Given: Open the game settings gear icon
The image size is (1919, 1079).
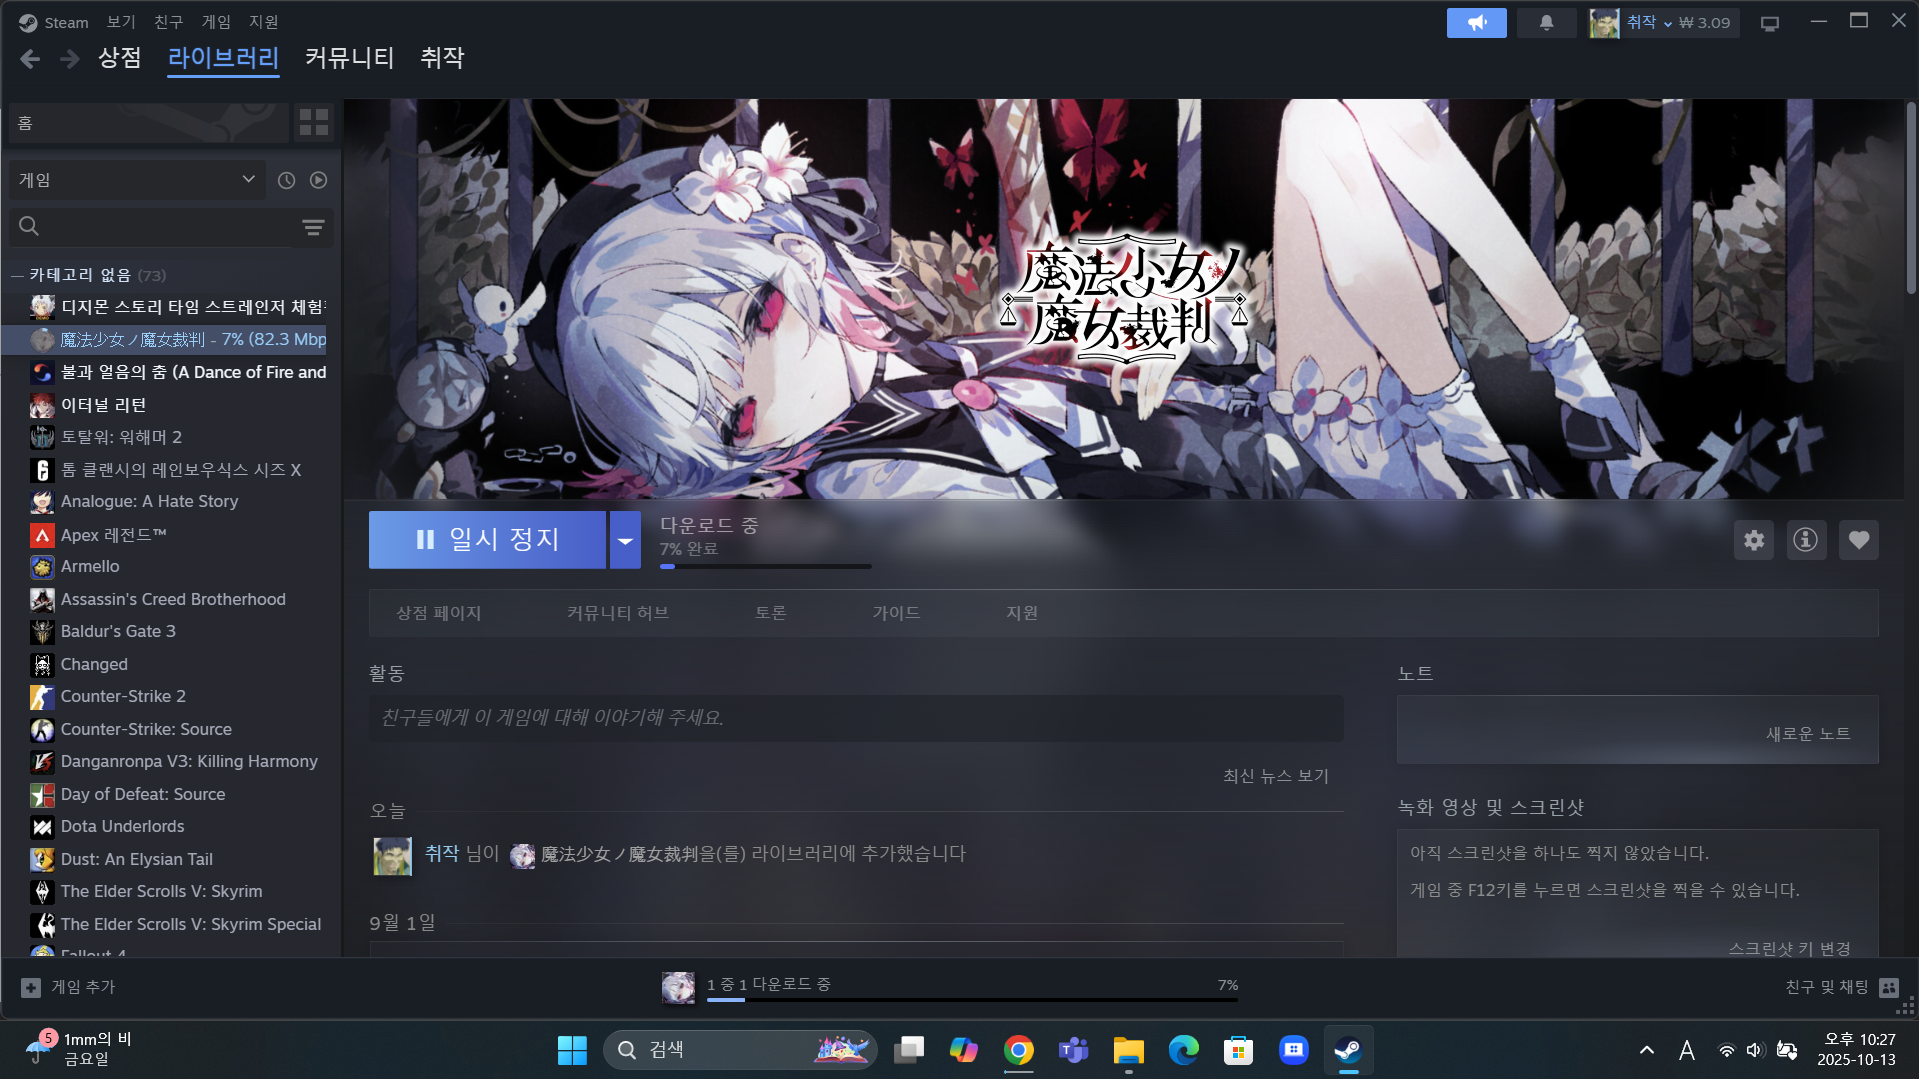Looking at the screenshot, I should (1753, 540).
